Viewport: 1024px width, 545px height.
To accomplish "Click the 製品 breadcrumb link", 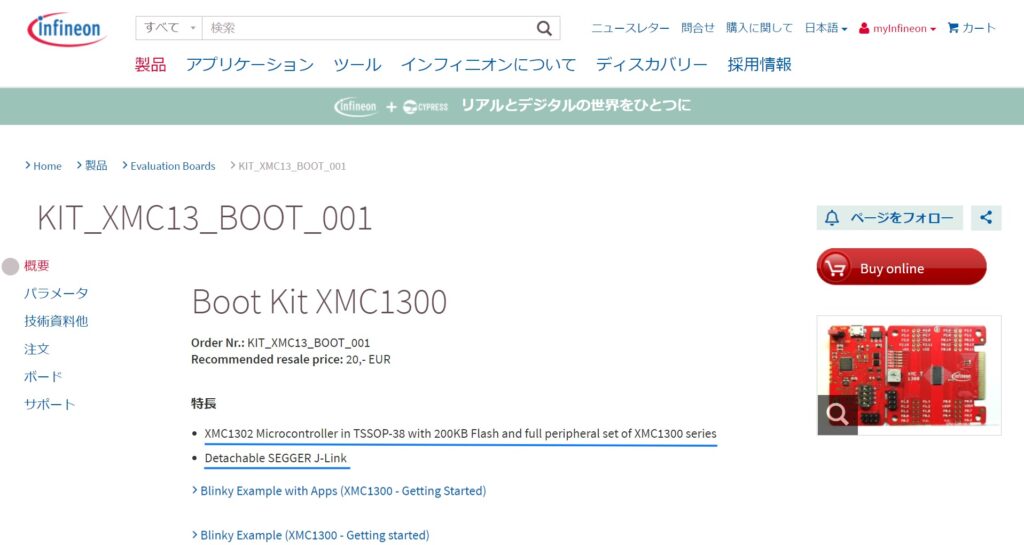I will point(96,166).
